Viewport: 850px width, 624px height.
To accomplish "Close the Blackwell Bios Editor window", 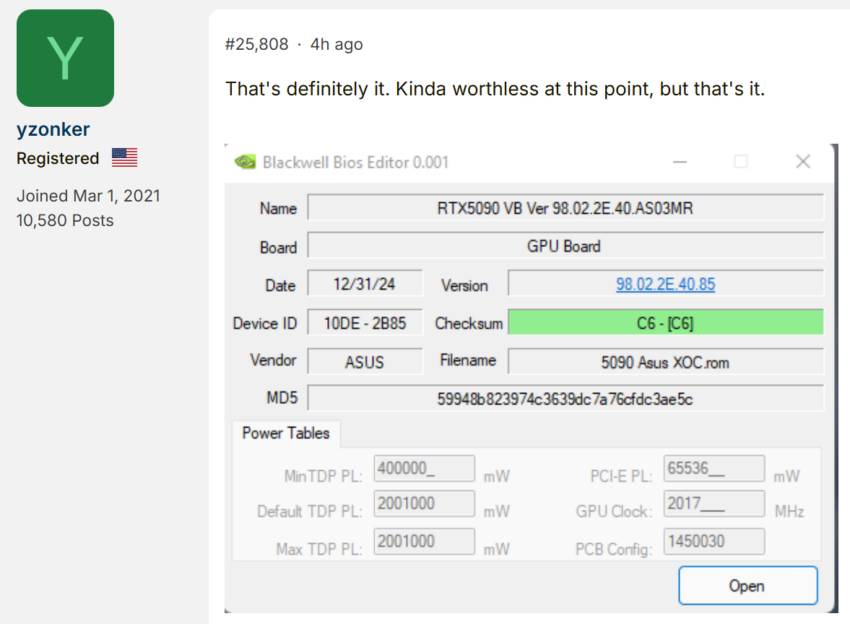I will [802, 161].
